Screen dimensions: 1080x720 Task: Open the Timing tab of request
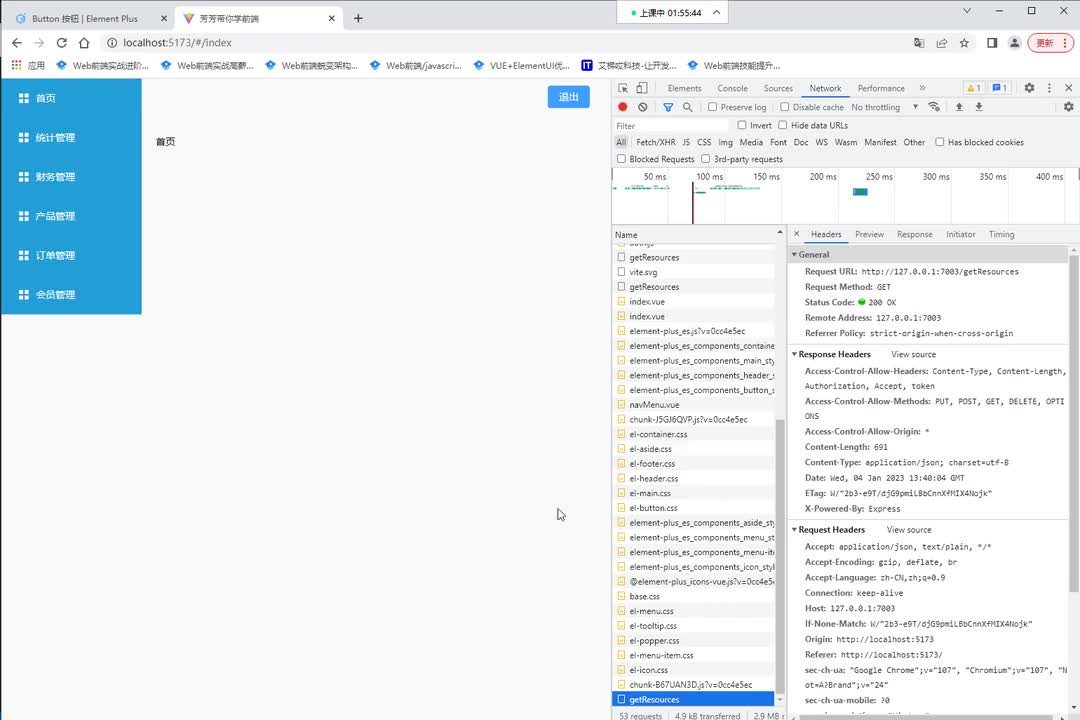click(1001, 234)
